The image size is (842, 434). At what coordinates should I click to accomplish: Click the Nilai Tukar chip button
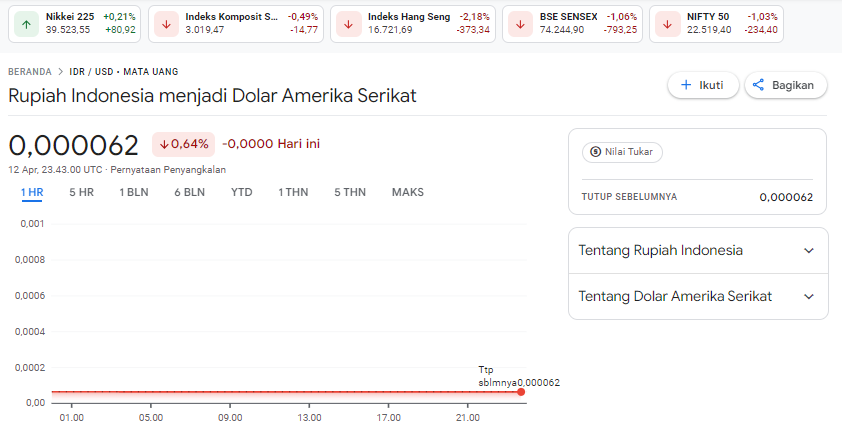point(622,152)
